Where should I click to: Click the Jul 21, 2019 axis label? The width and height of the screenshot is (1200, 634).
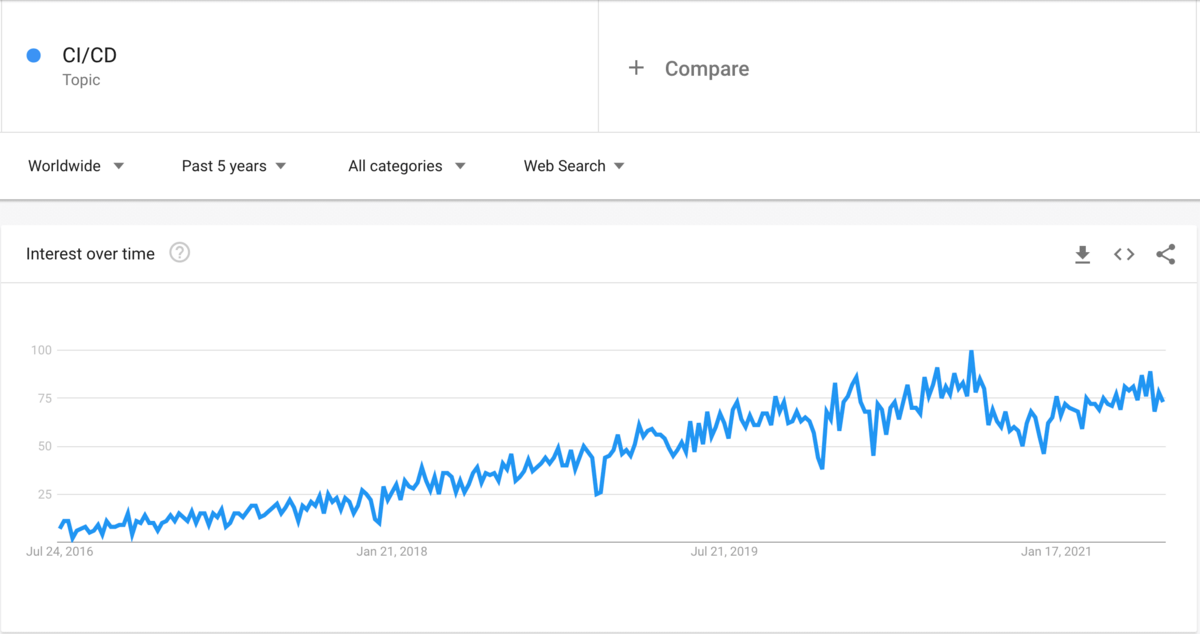726,551
